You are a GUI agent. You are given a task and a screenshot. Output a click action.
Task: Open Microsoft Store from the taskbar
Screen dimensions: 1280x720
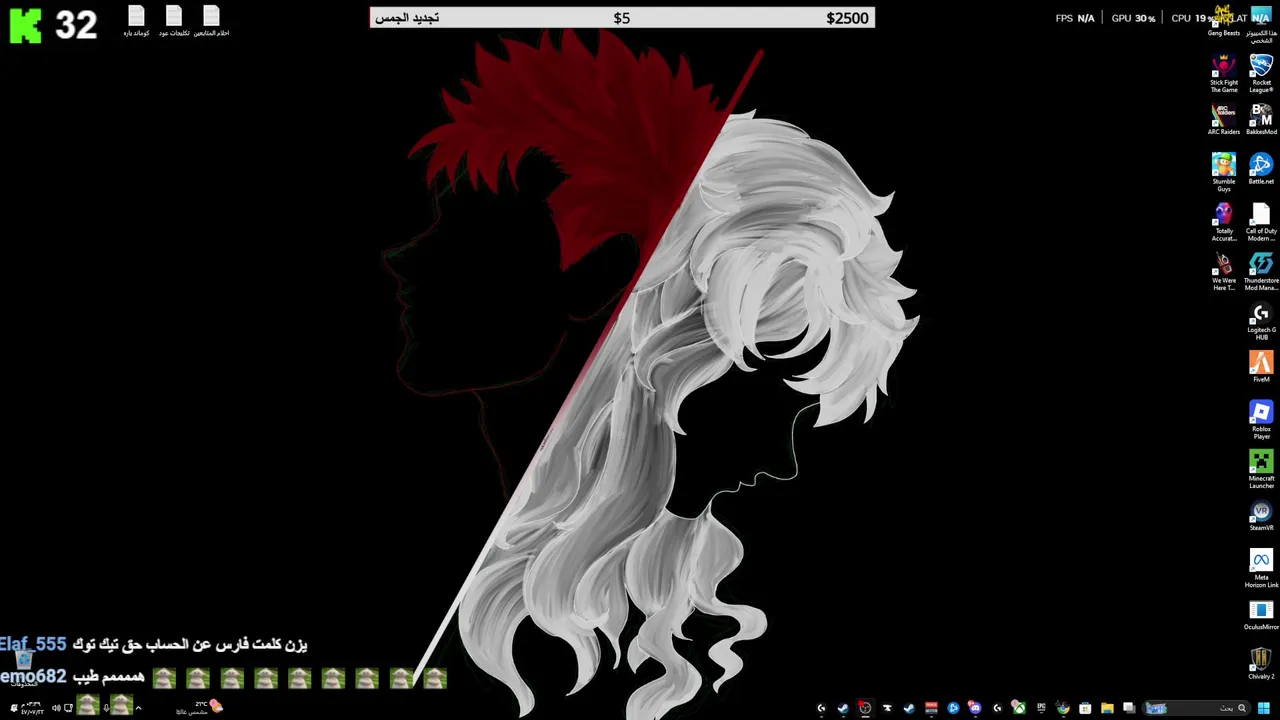(1085, 708)
